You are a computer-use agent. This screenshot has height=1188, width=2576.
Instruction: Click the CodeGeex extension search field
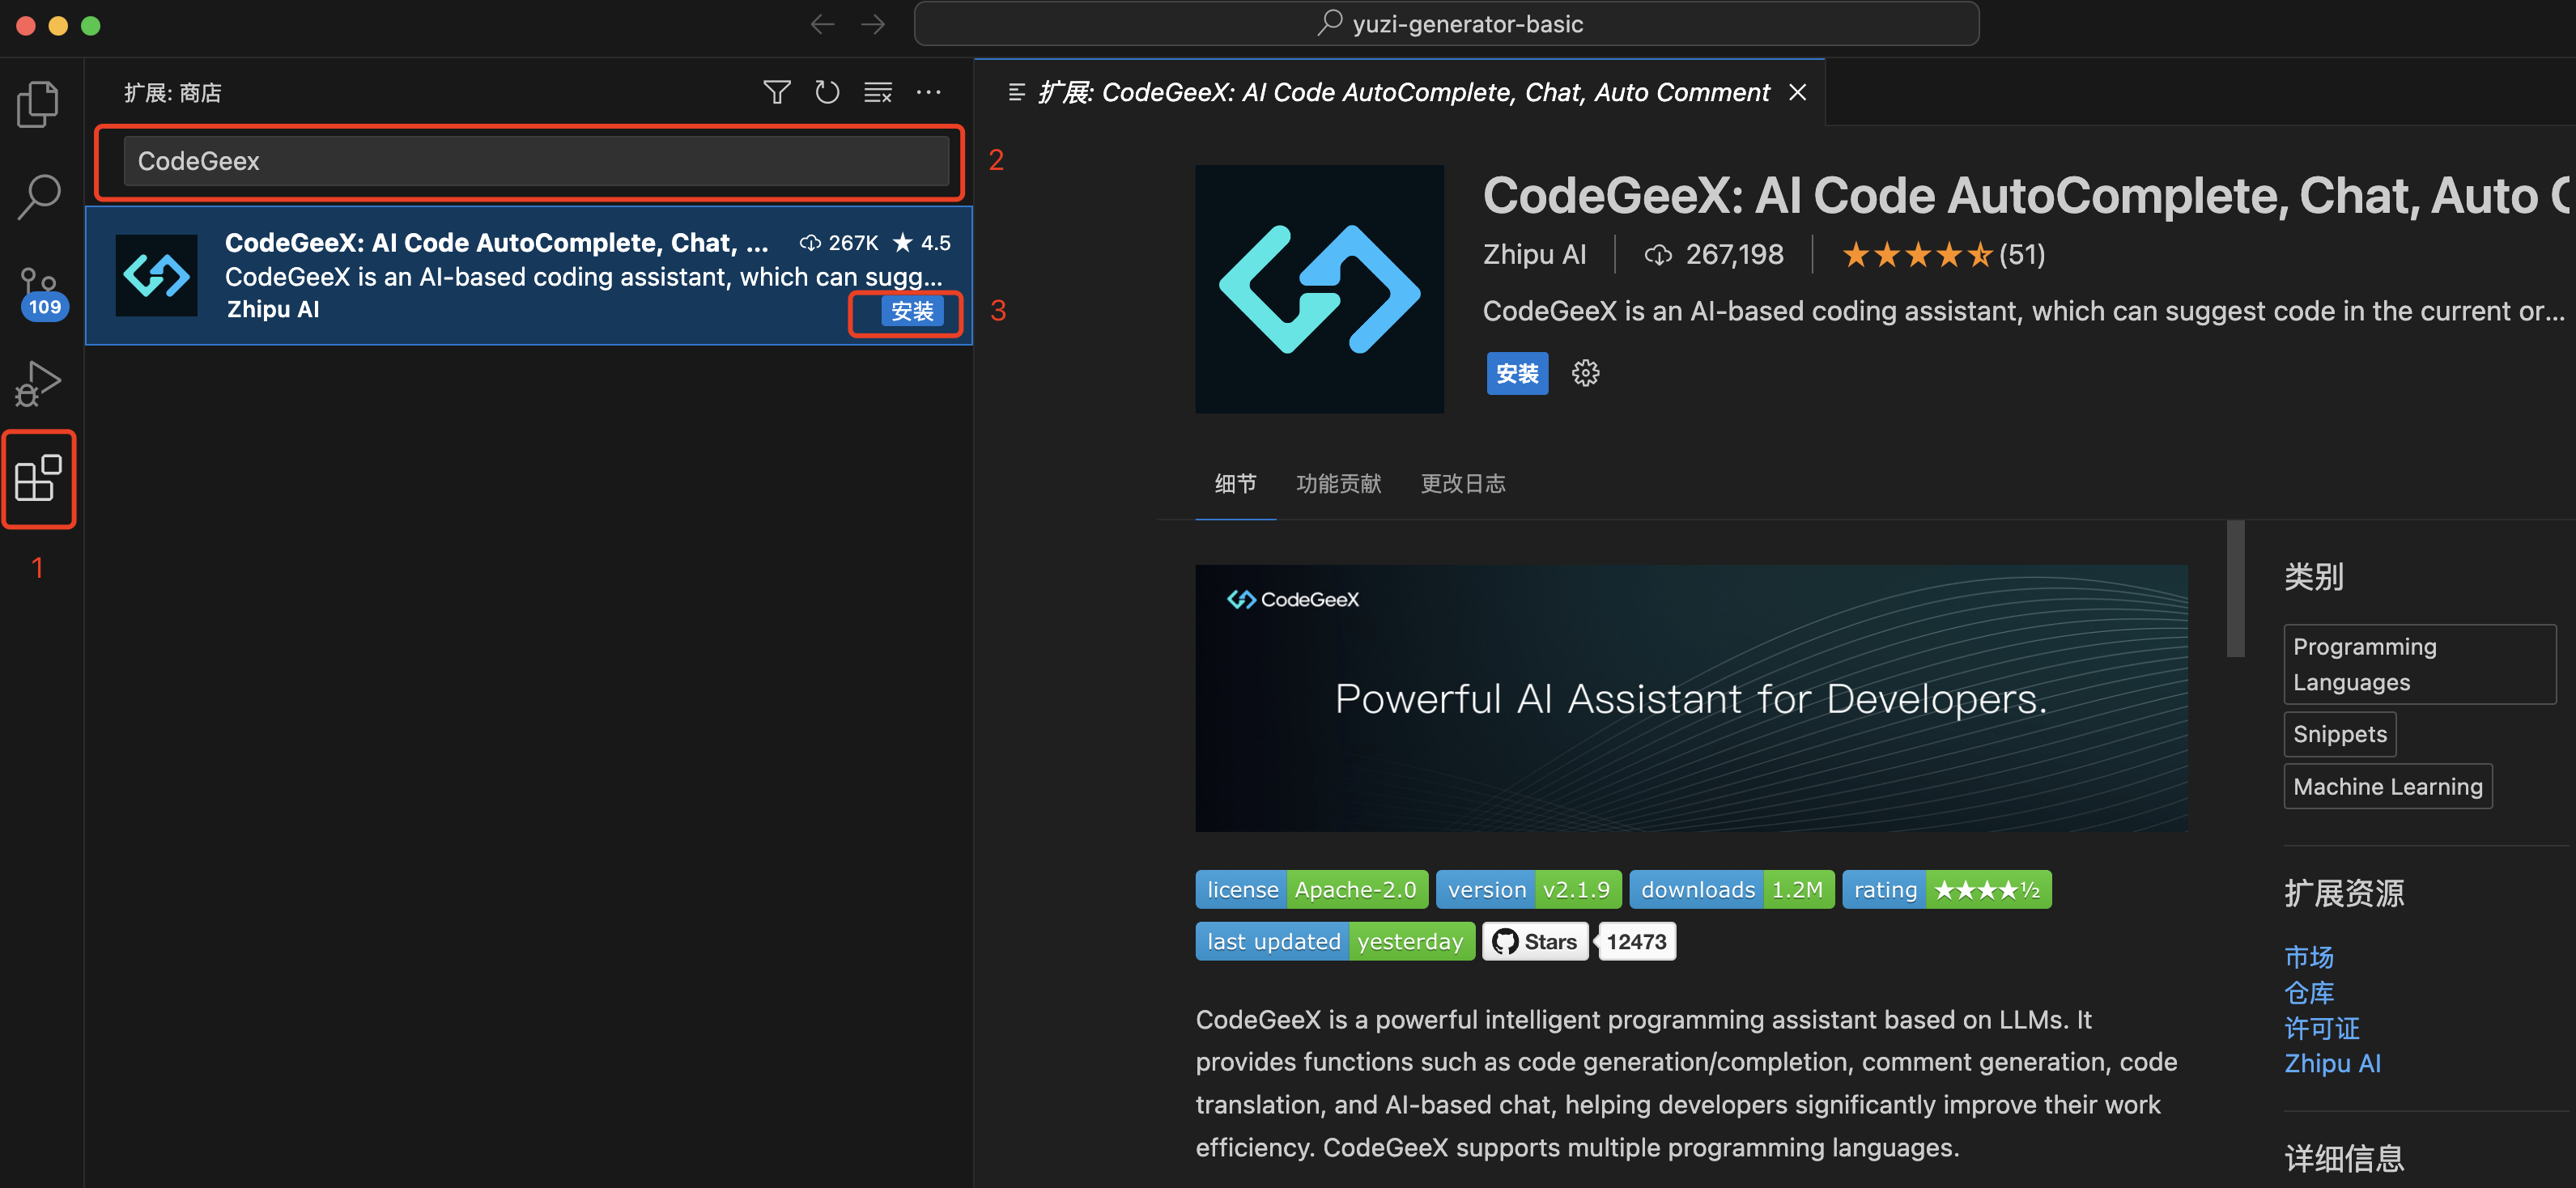tap(535, 161)
